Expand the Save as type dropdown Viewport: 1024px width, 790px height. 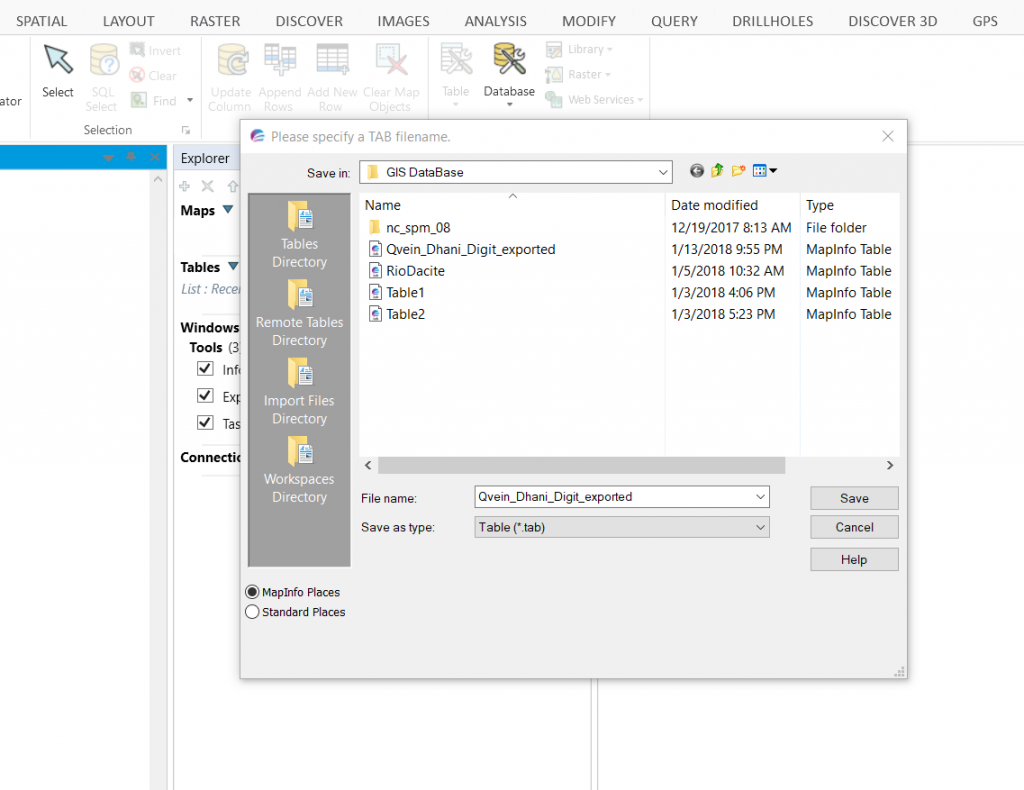[760, 527]
